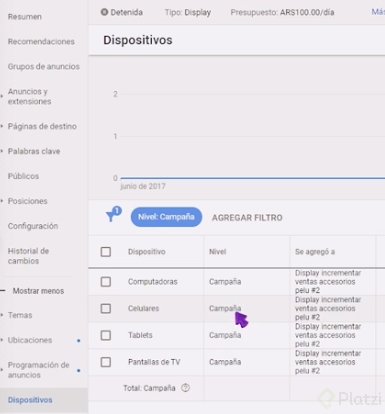Open Páginas de destino

pos(42,126)
